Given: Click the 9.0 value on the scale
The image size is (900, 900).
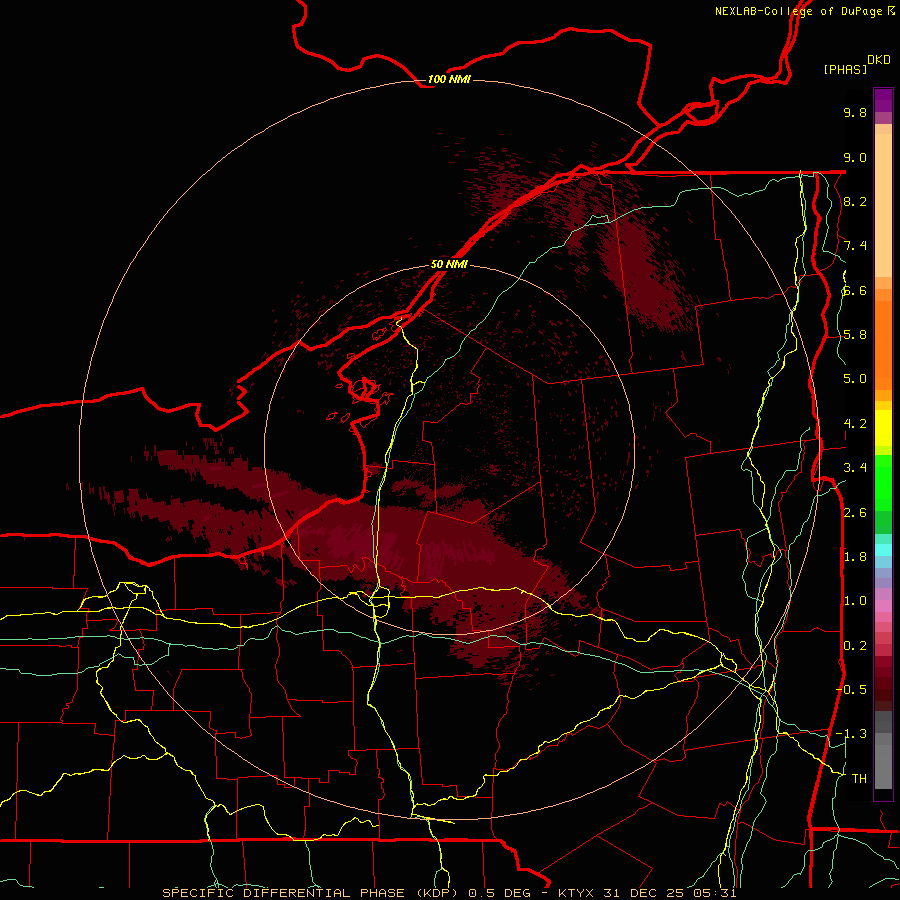Looking at the screenshot, I should click(855, 157).
